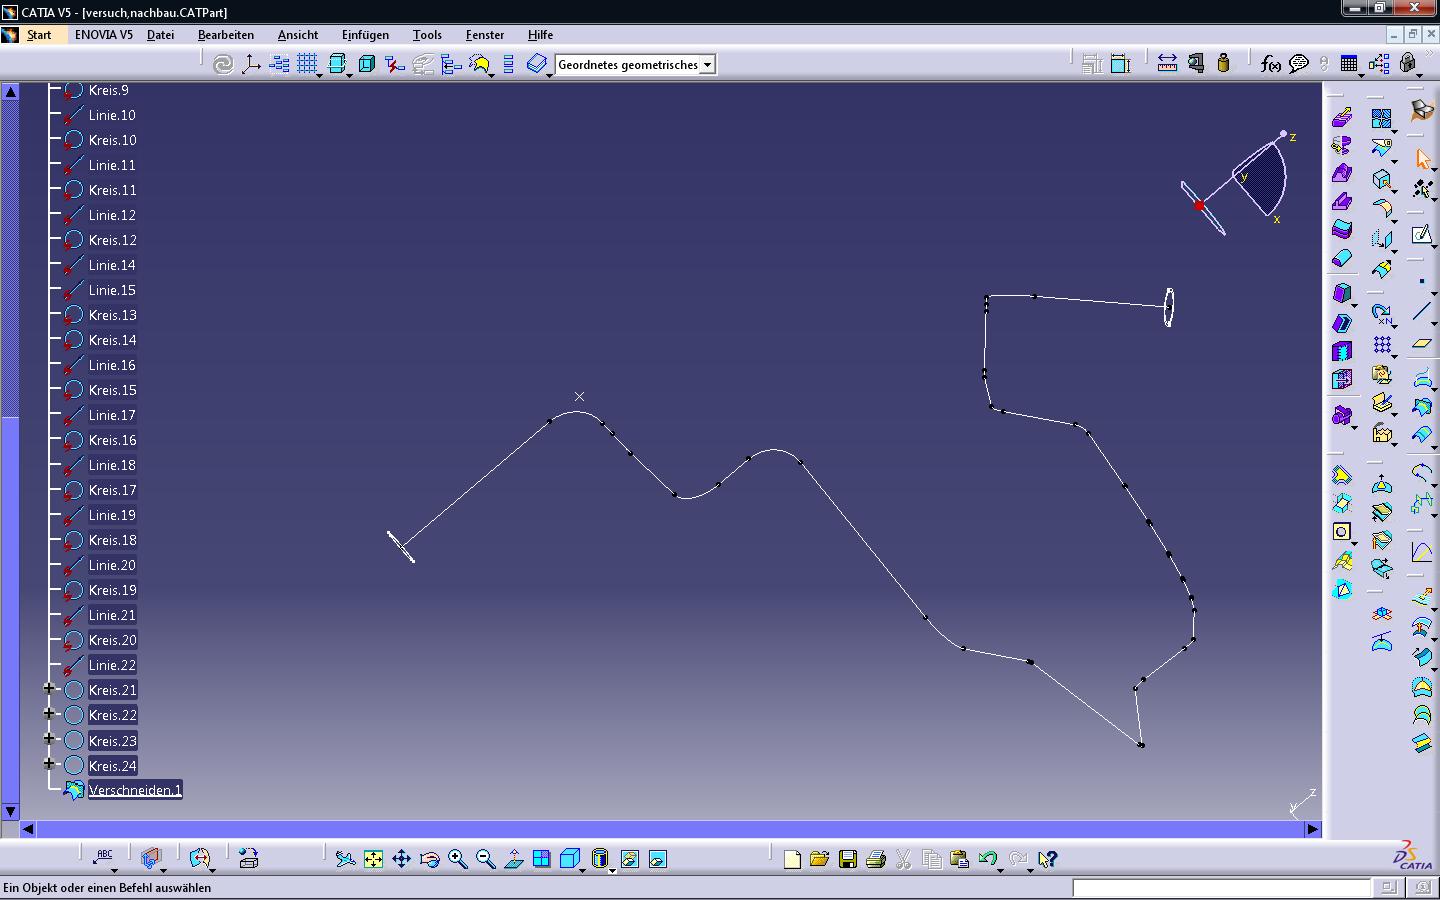Select the arrow Select tool in right toolbar

[1422, 160]
